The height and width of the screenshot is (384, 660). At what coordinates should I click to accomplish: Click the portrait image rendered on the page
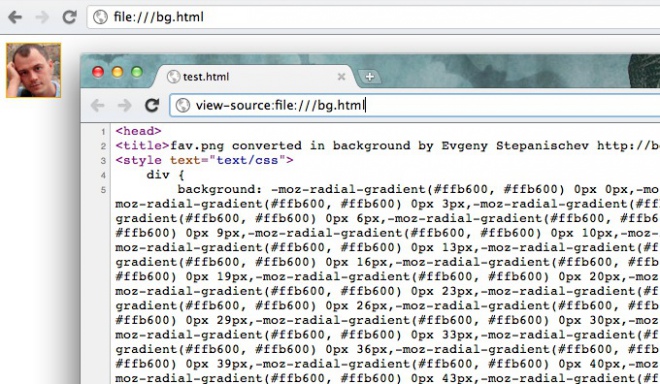tap(33, 70)
